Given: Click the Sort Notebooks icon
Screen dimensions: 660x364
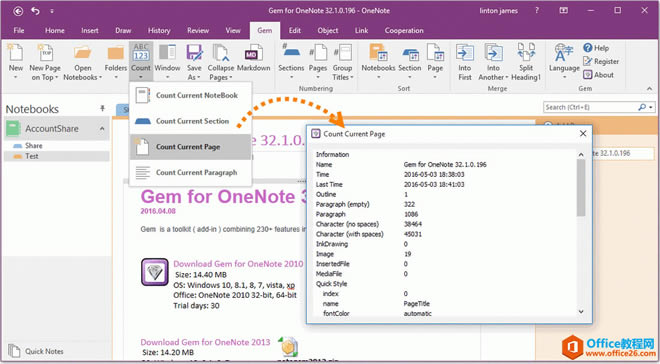Looking at the screenshot, I should [x=378, y=53].
